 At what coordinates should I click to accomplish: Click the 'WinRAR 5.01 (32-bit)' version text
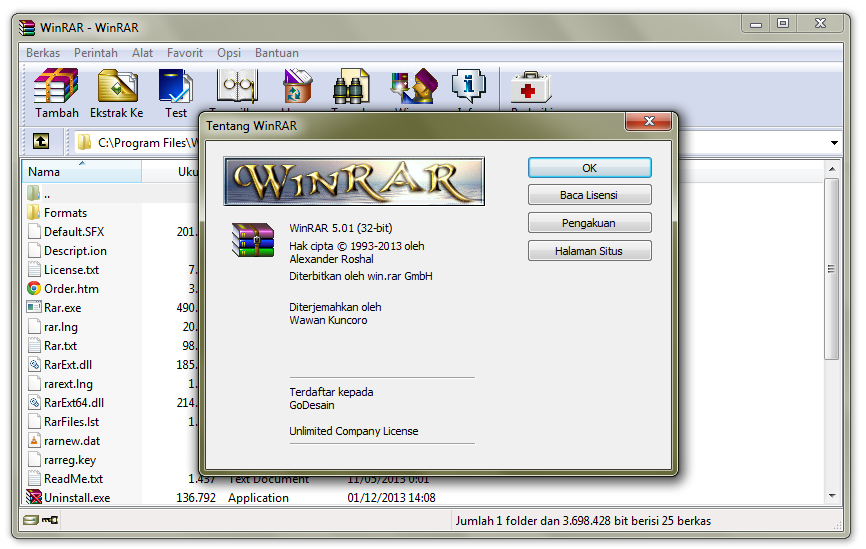click(x=341, y=228)
